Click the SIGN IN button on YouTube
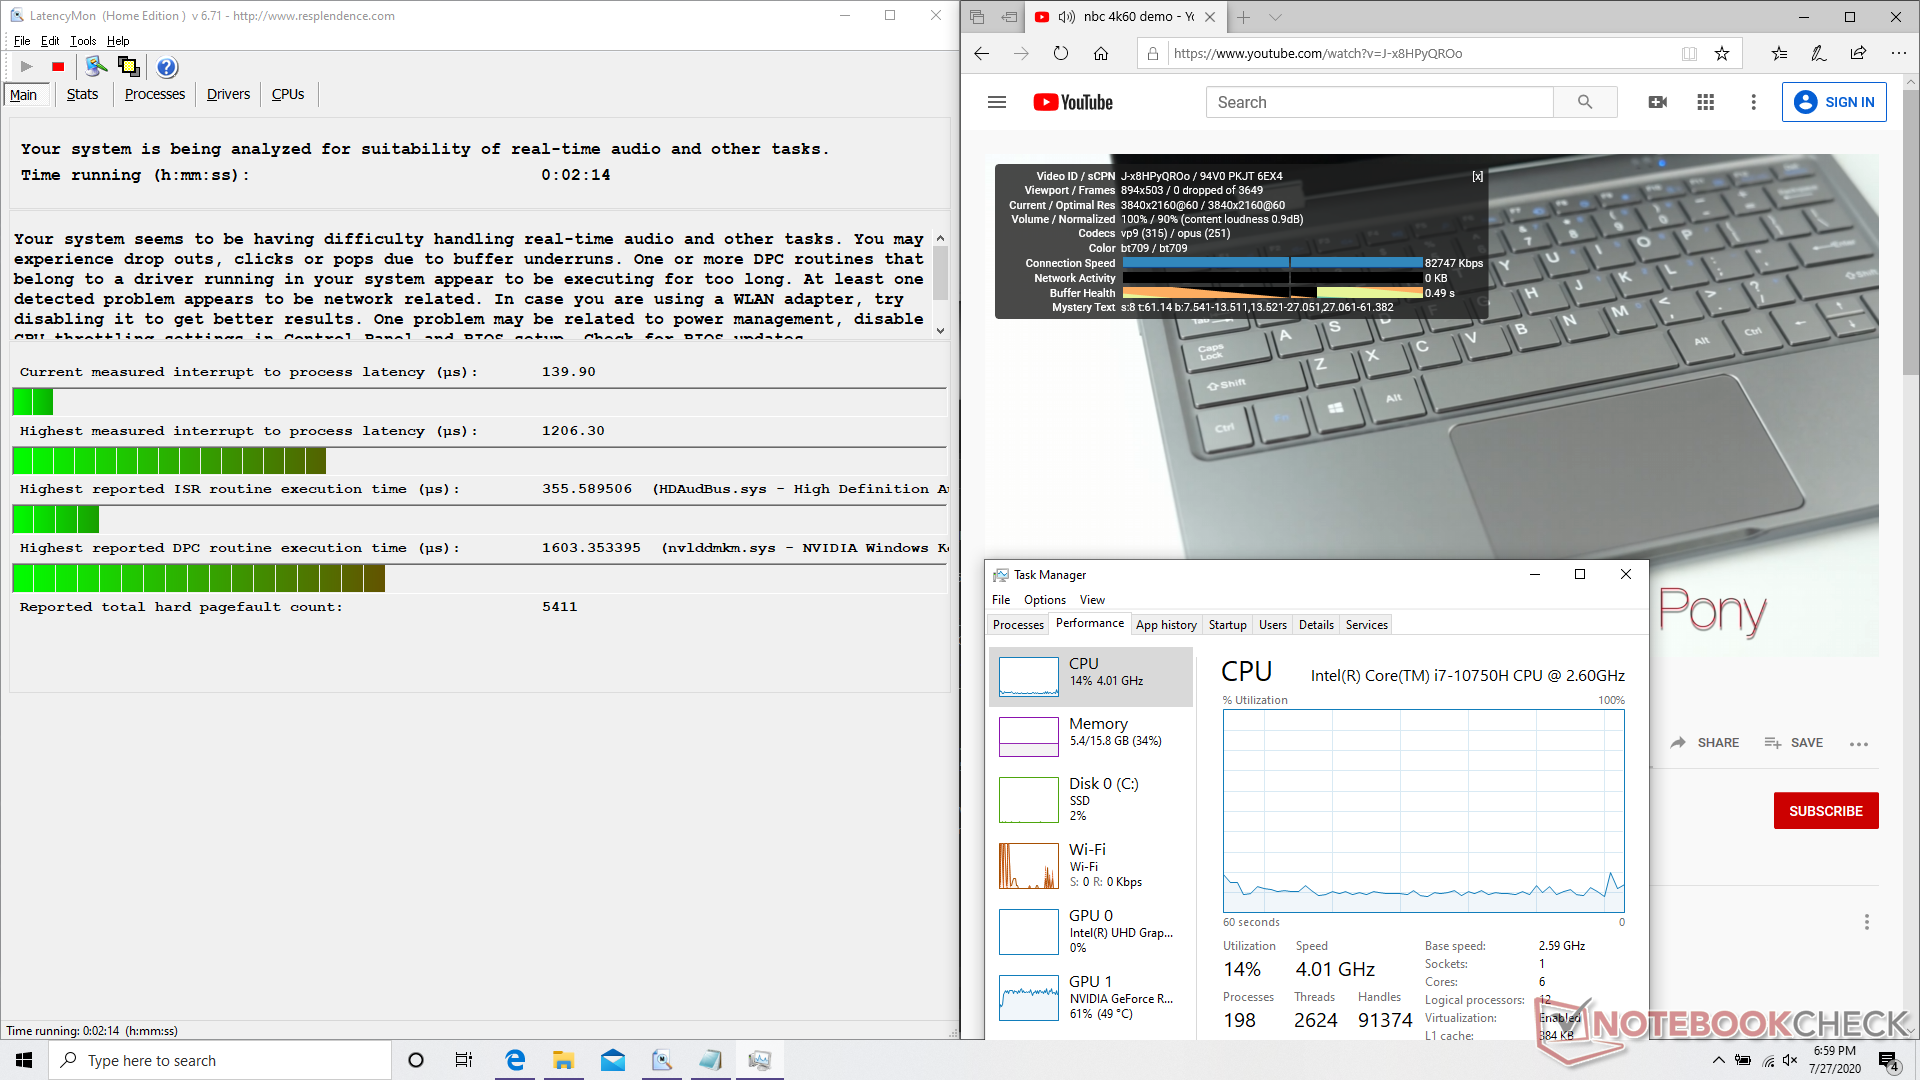 click(1834, 102)
